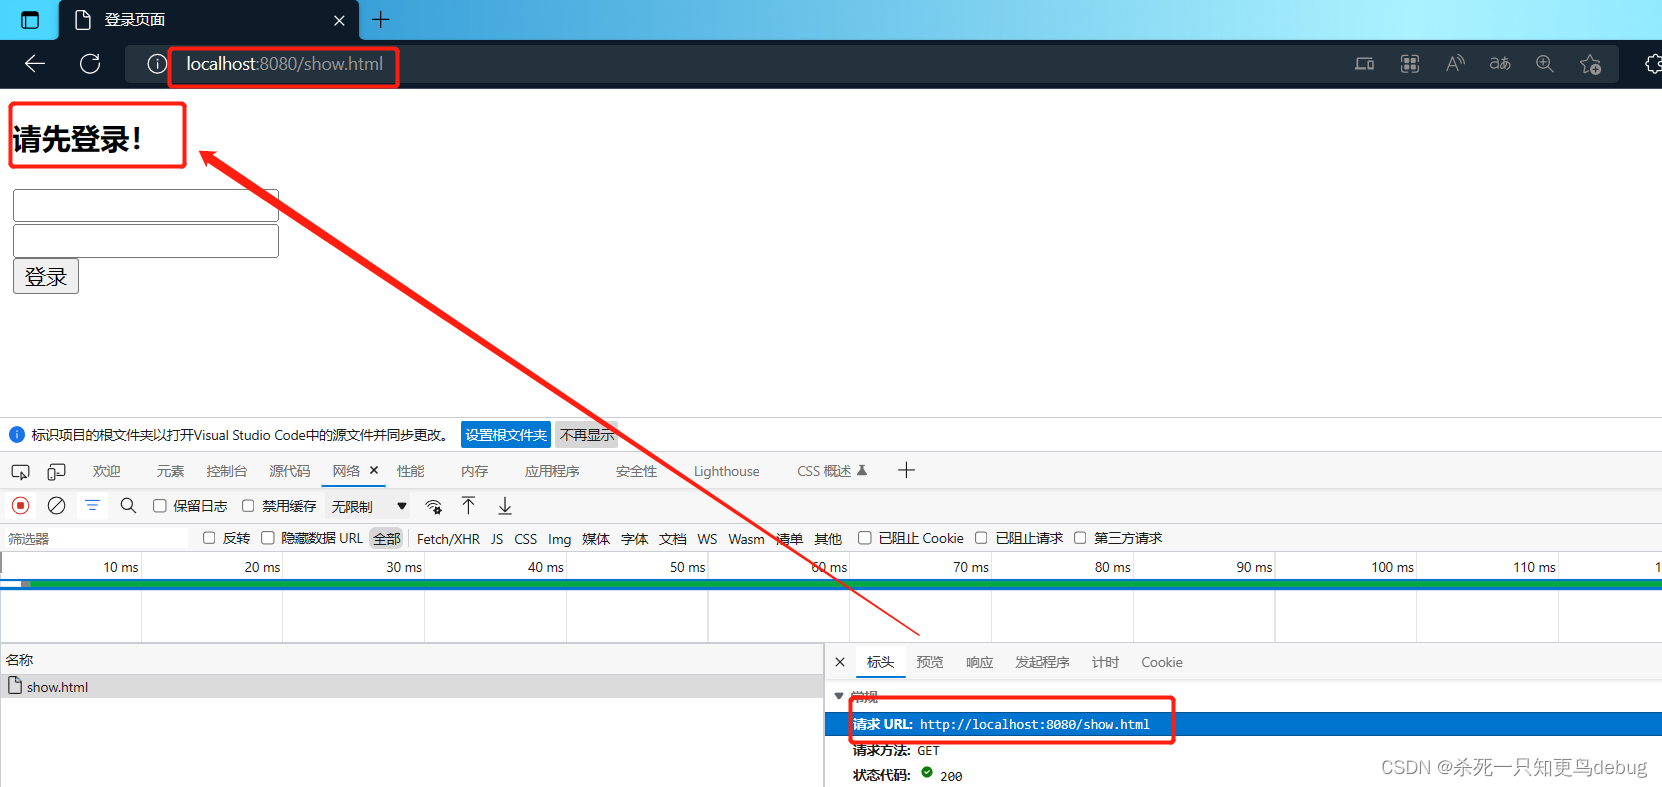Toggle device emulation icon in DevTools
Screen dimensions: 1662x787
[x=57, y=471]
